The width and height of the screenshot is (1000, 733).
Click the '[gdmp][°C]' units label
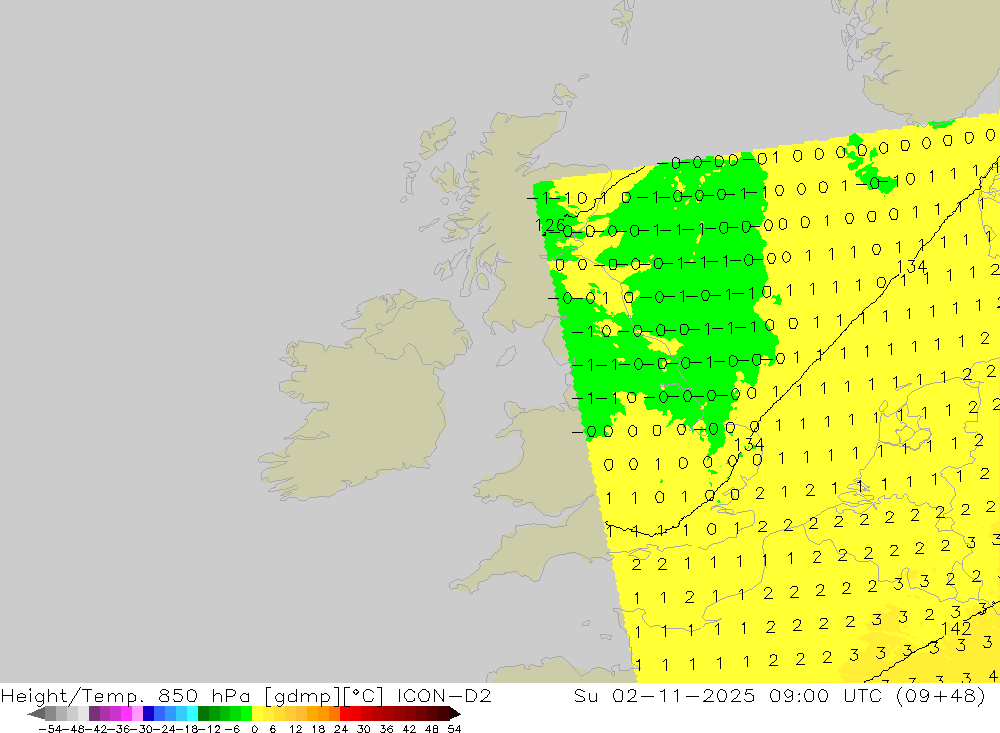click(324, 695)
